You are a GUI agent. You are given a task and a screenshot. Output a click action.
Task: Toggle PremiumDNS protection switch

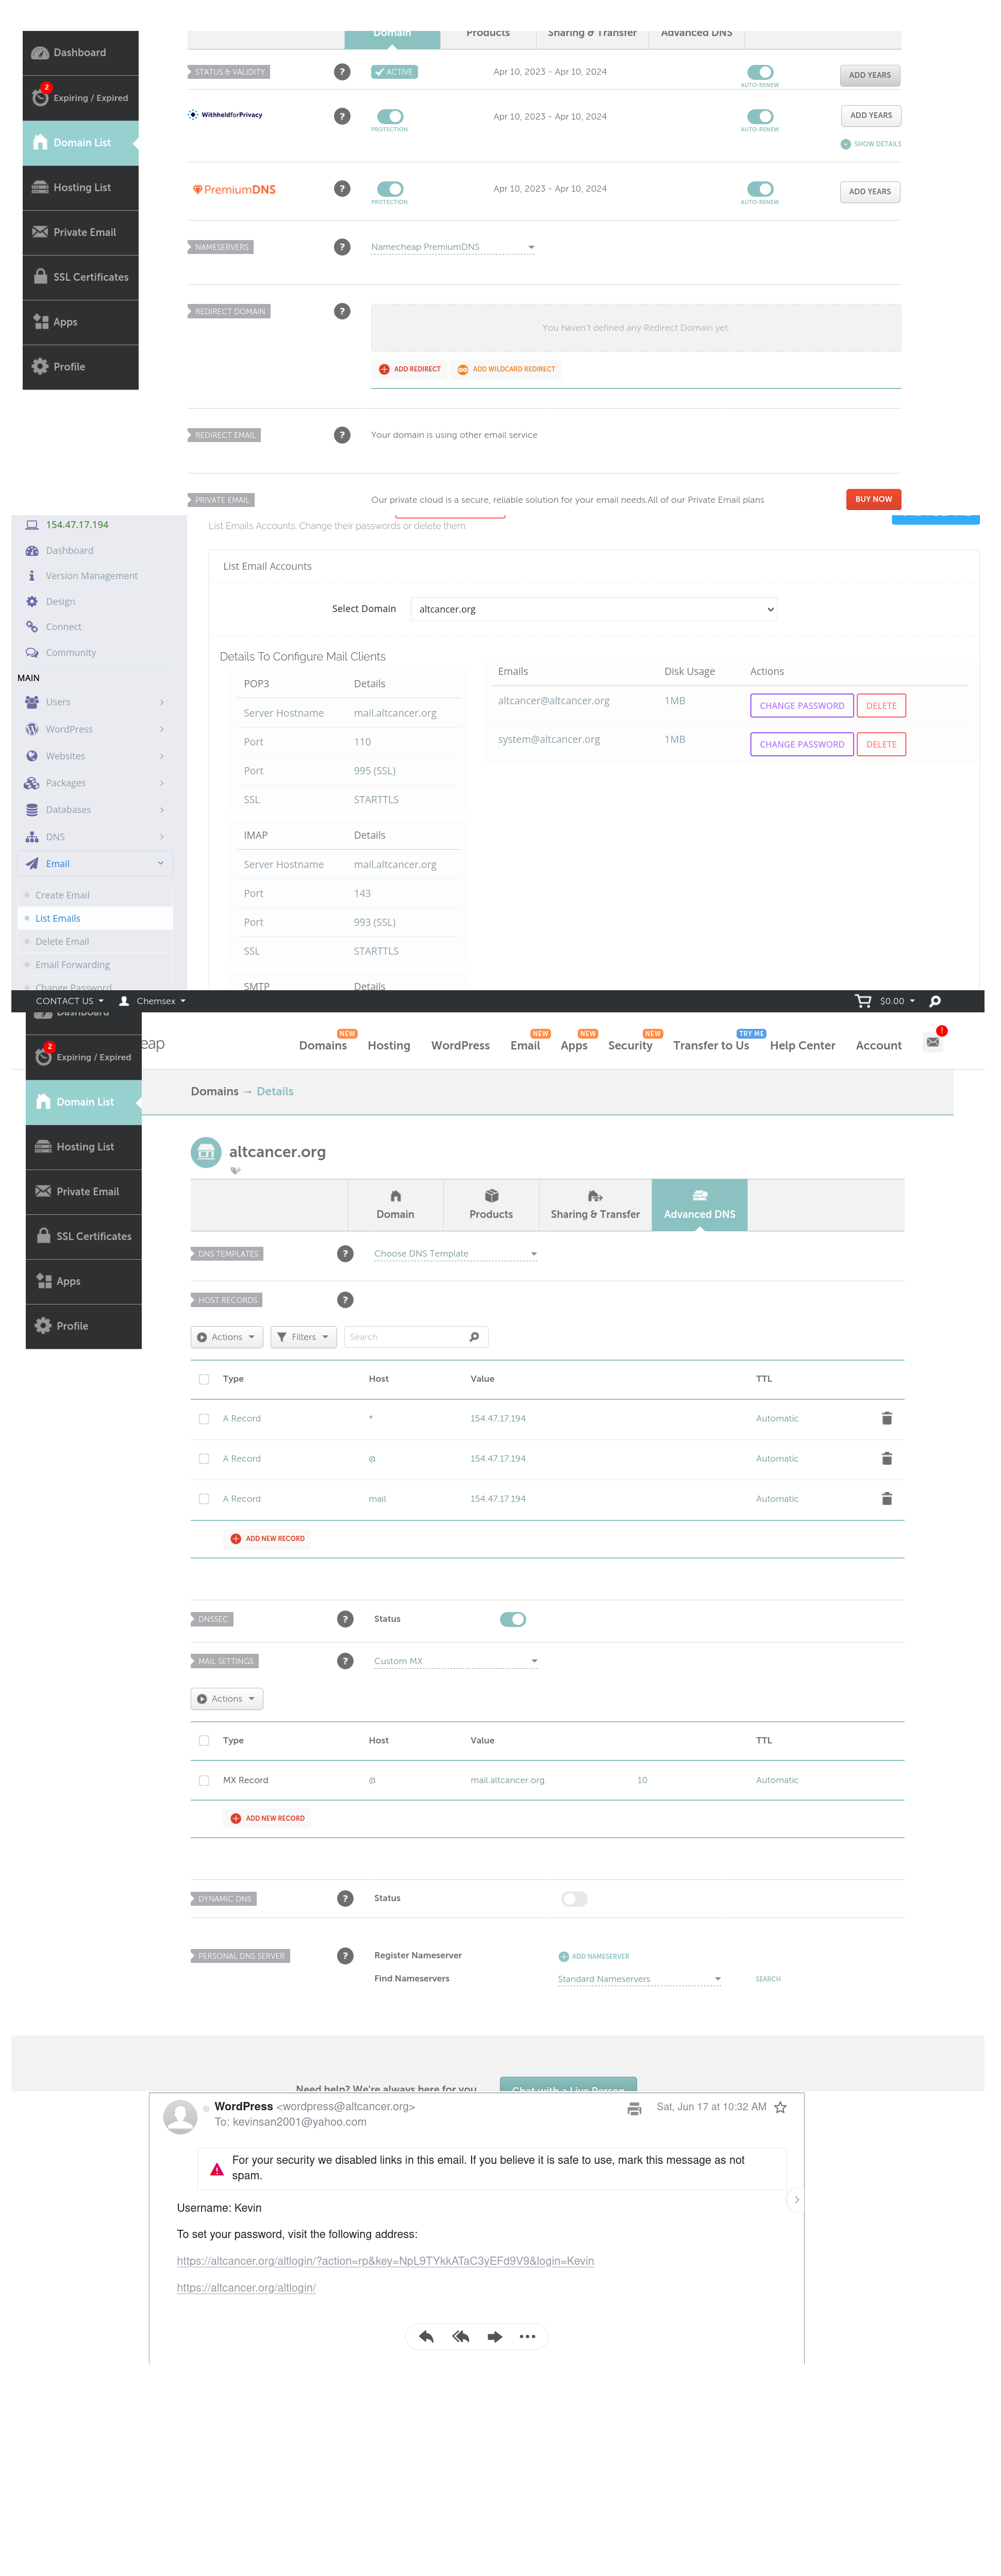390,189
